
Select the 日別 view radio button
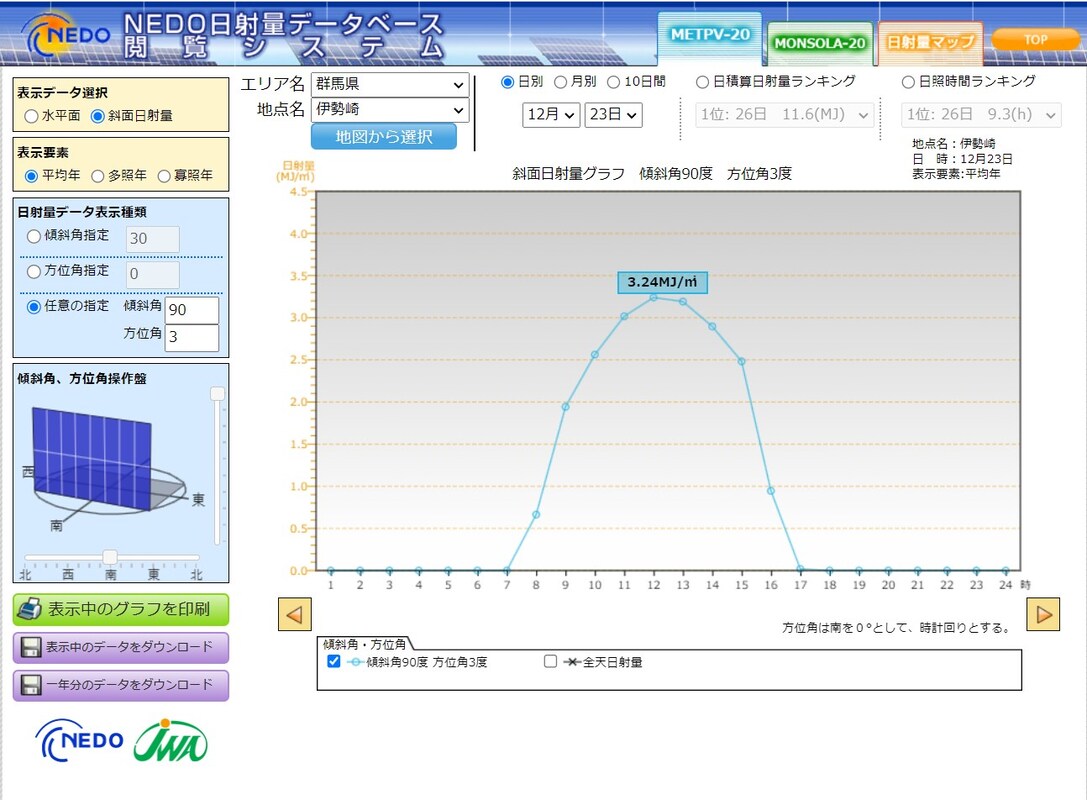(x=507, y=82)
